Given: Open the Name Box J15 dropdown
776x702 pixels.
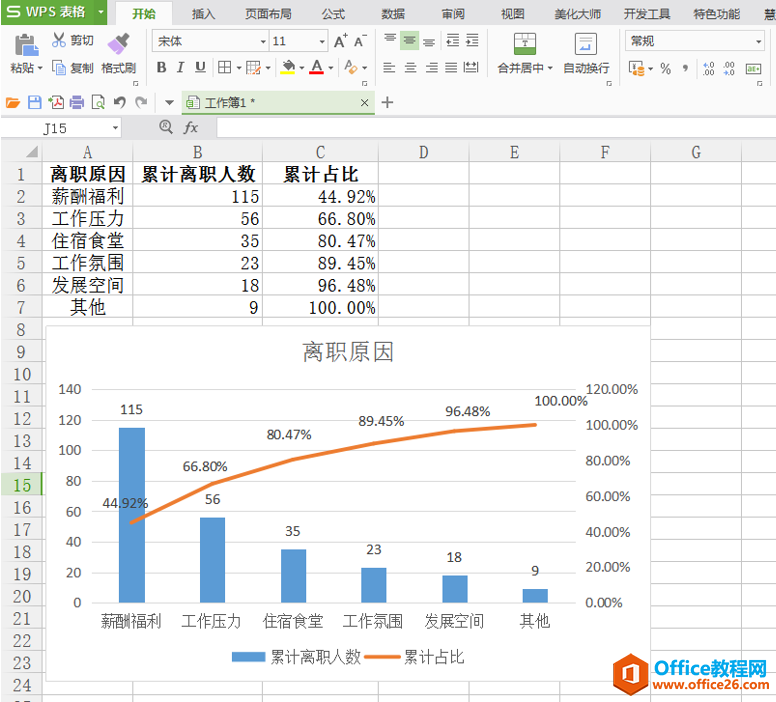Looking at the screenshot, I should [x=115, y=128].
